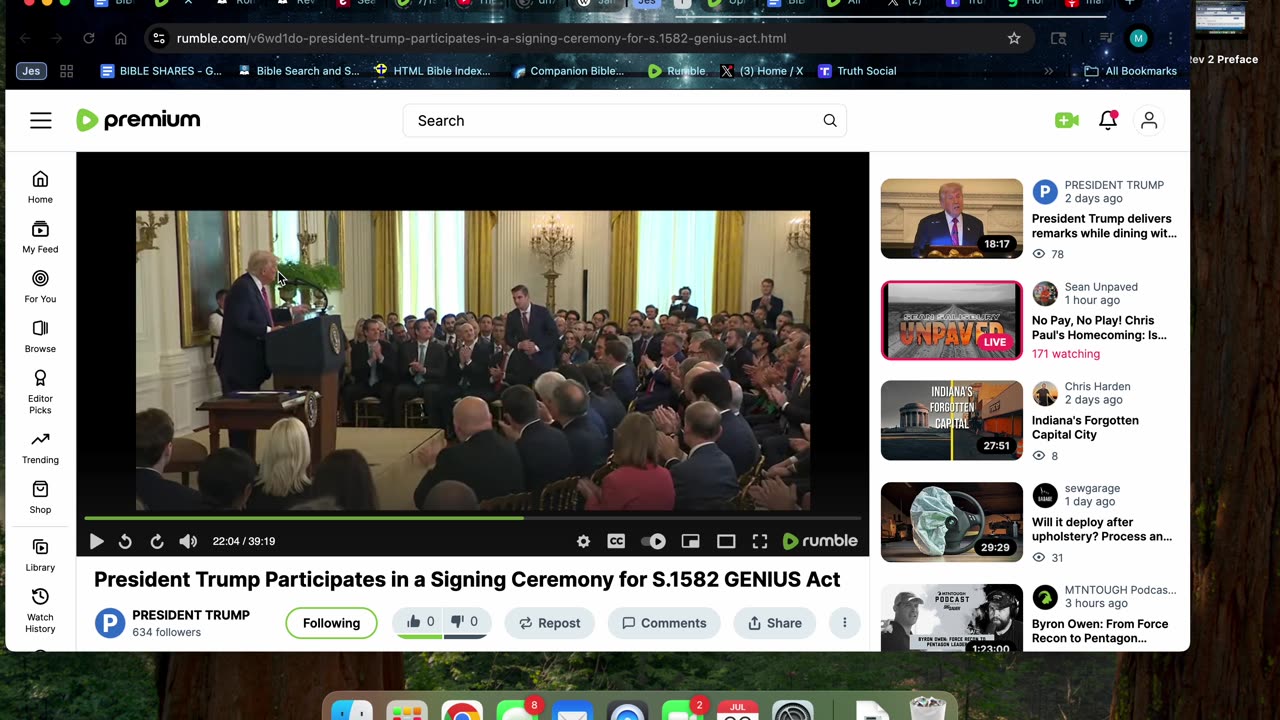
Task: Open My Feed in sidebar
Action: coord(40,237)
